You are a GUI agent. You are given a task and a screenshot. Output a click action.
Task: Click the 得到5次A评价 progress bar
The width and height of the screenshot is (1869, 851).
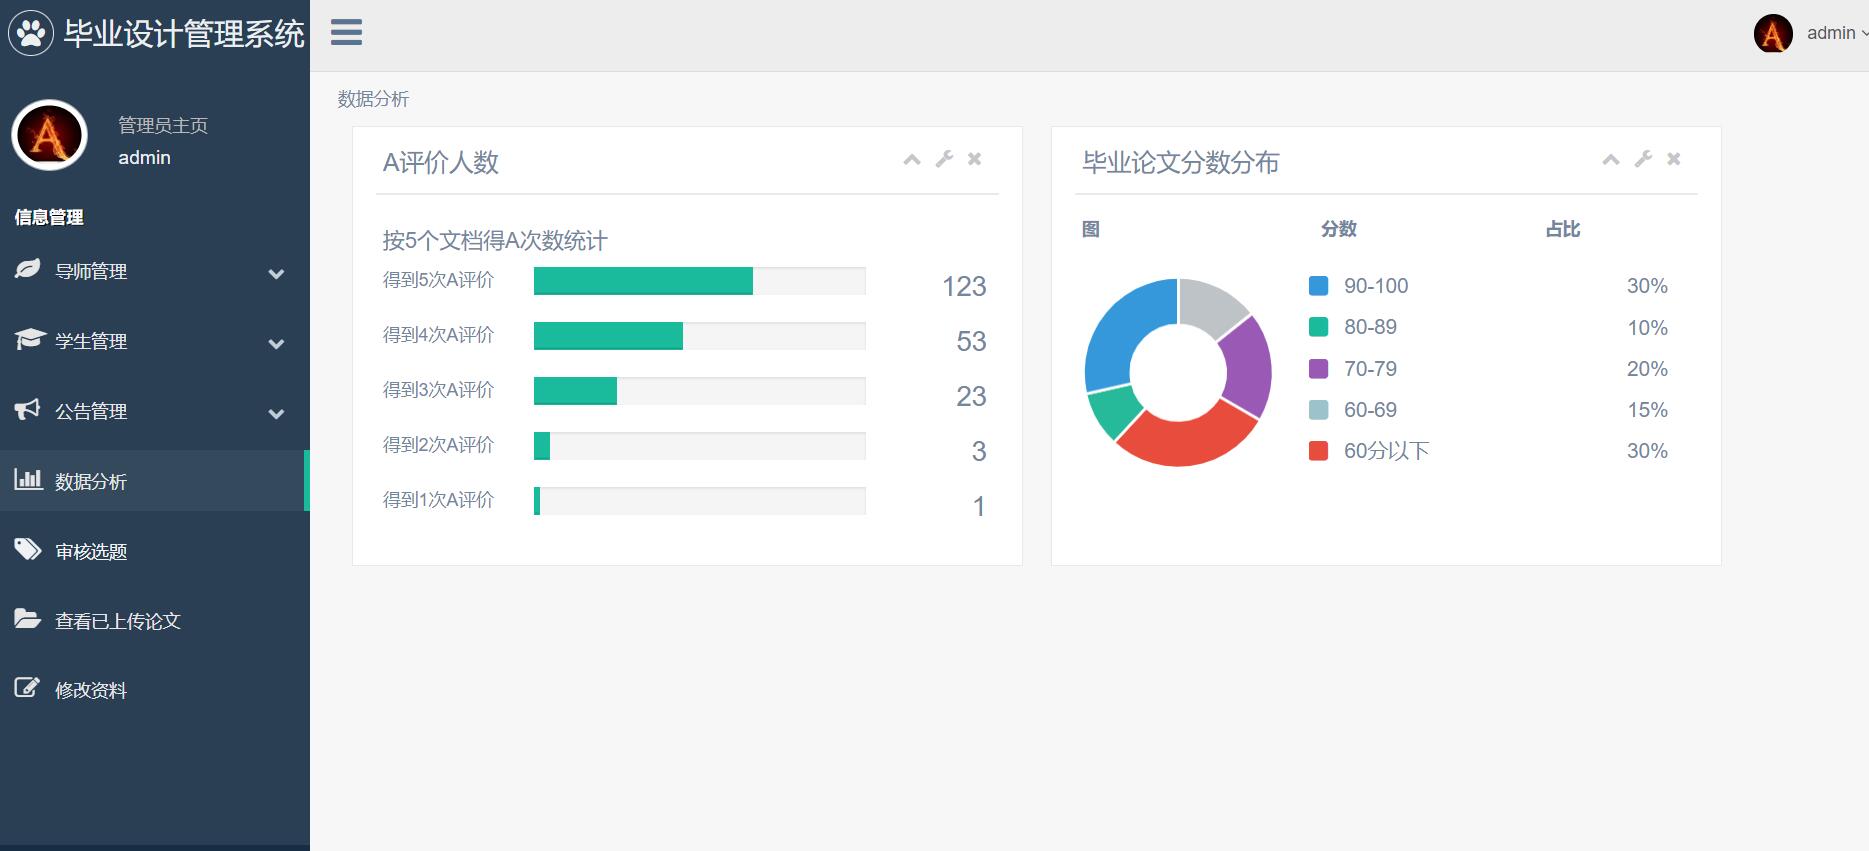pos(700,281)
